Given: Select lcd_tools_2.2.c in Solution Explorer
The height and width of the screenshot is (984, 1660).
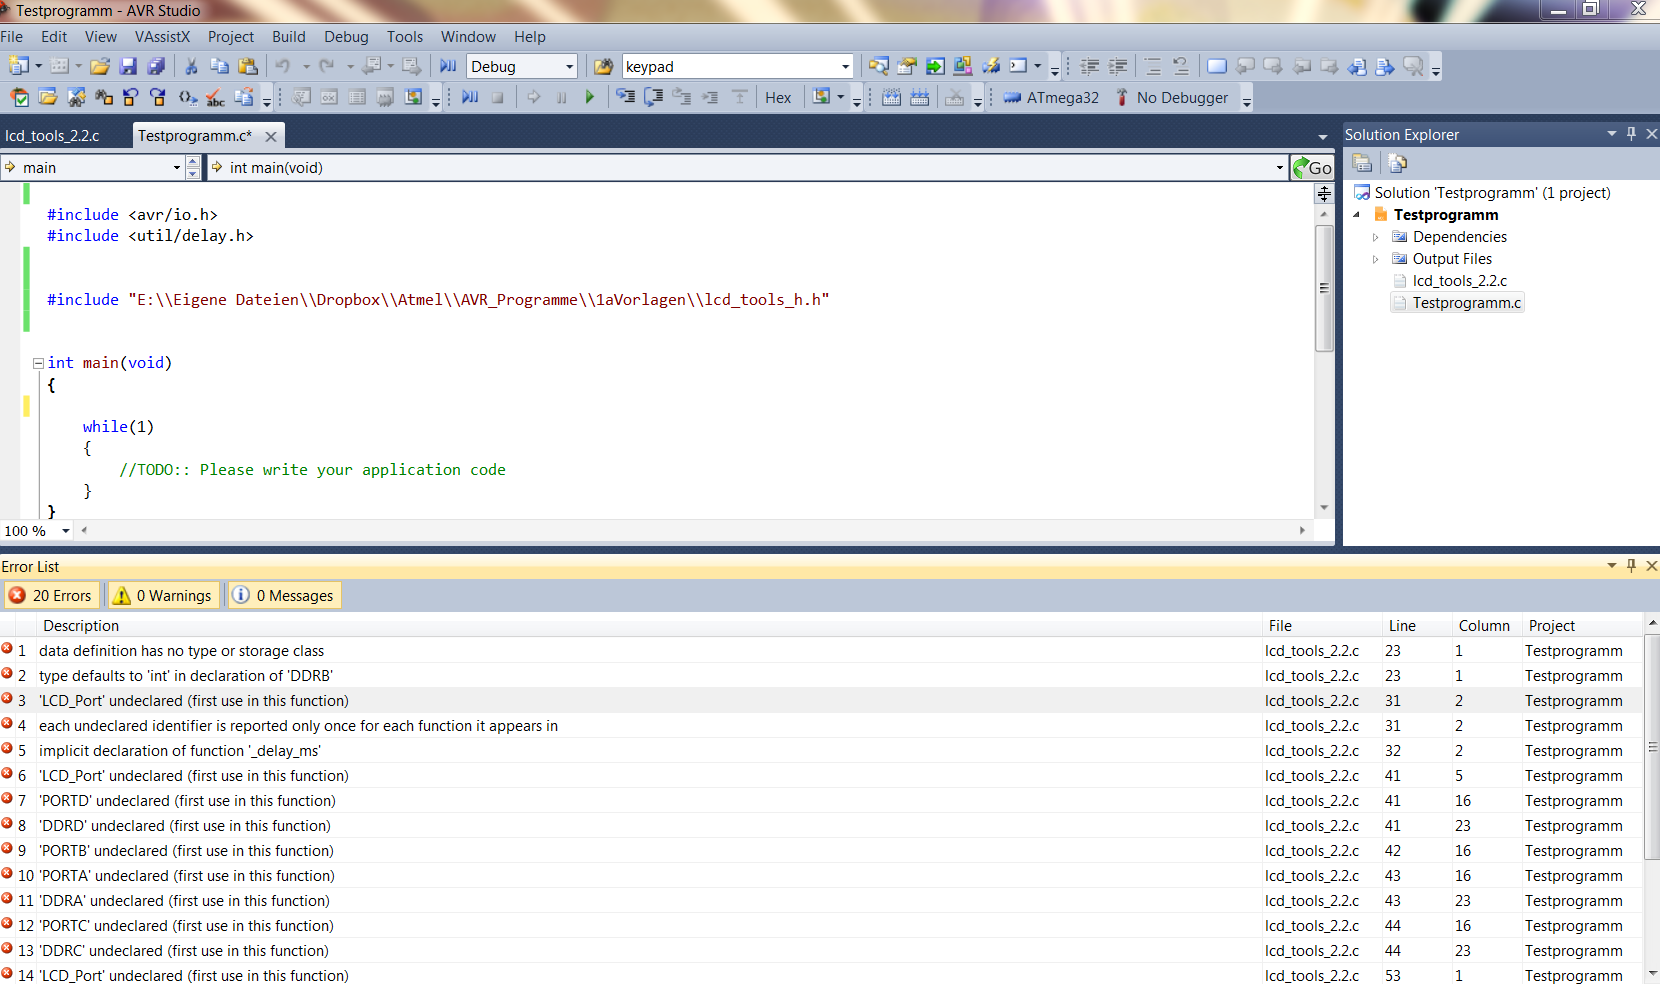Looking at the screenshot, I should click(1459, 281).
